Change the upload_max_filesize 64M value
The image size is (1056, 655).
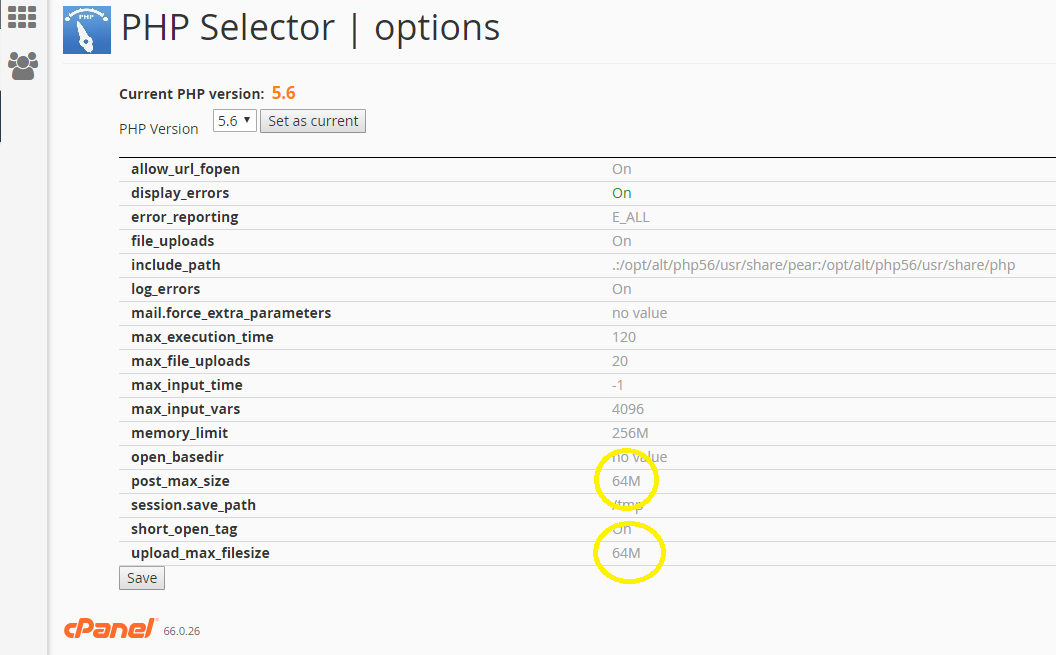coord(626,553)
